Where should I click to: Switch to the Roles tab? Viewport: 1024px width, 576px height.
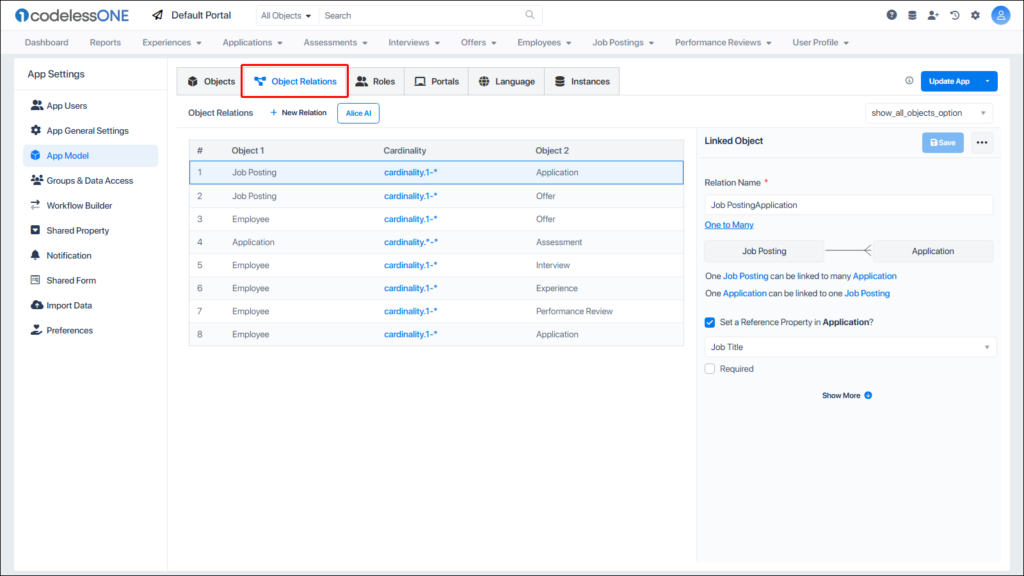pyautogui.click(x=376, y=82)
